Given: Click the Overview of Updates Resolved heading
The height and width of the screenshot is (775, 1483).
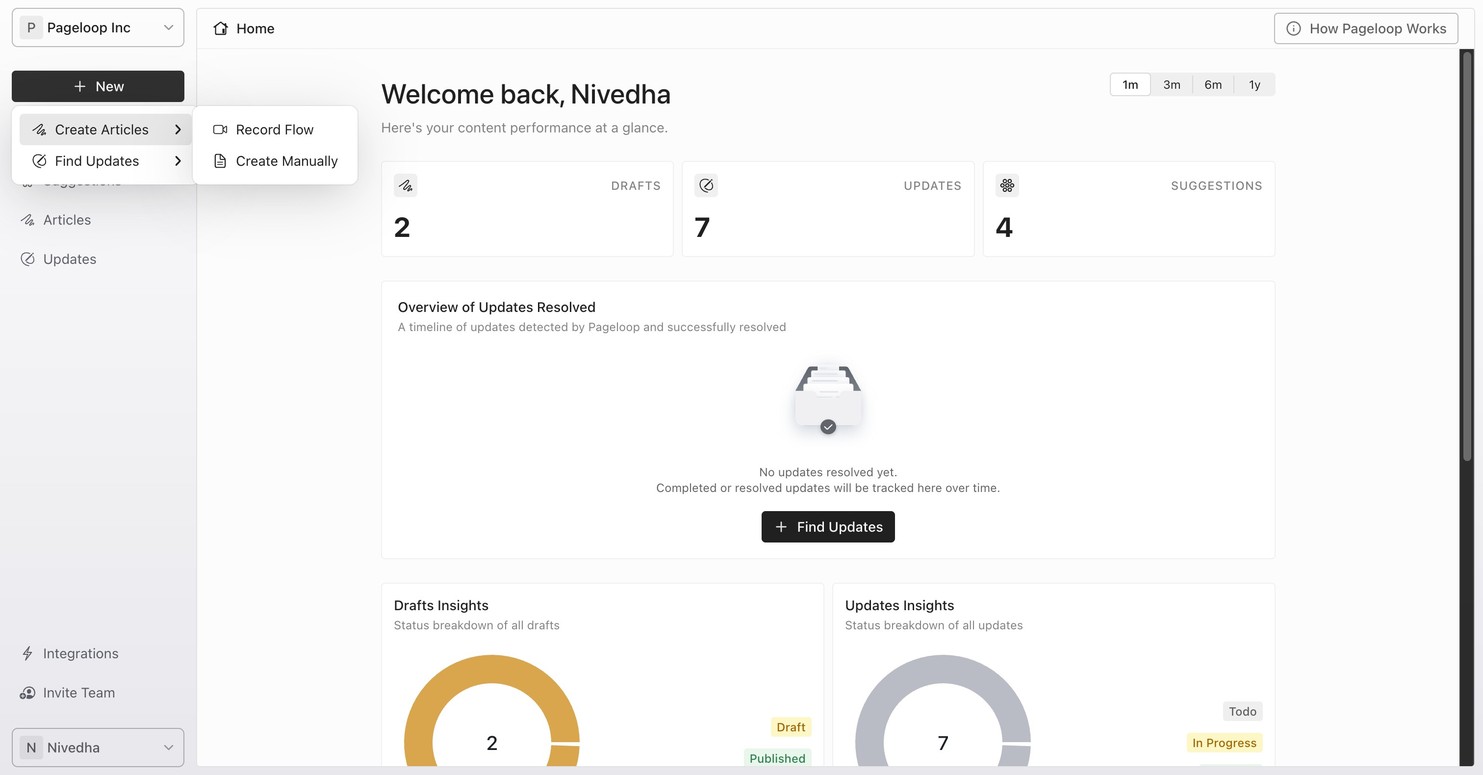Looking at the screenshot, I should coord(497,307).
